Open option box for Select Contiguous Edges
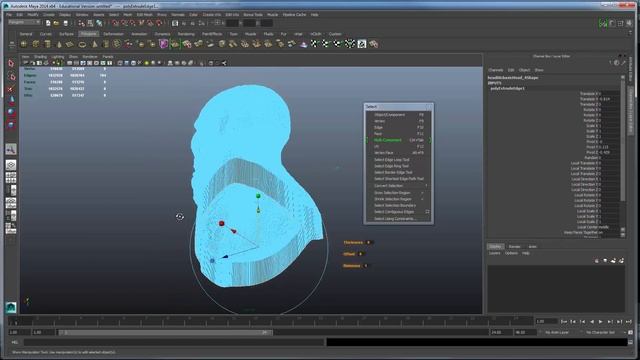 pyautogui.click(x=427, y=212)
